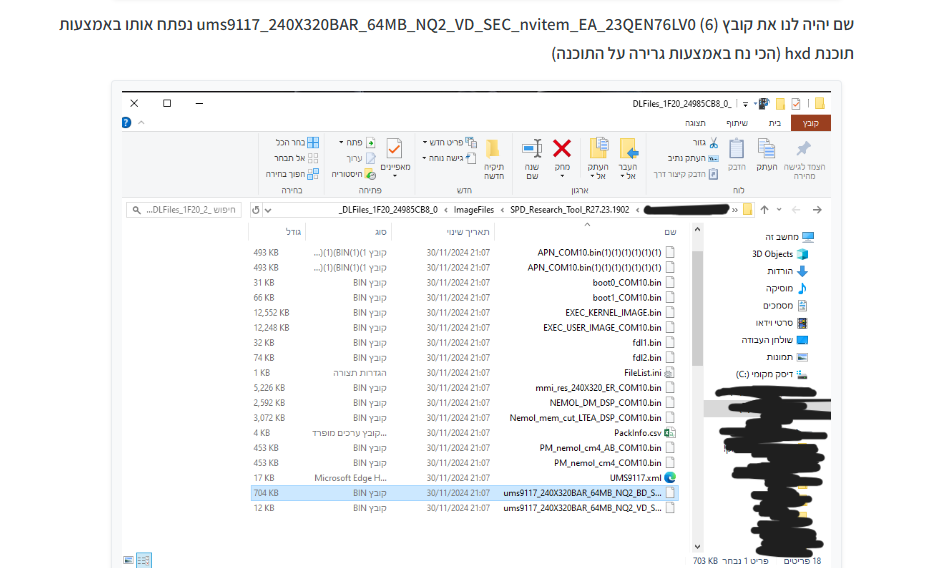The width and height of the screenshot is (925, 568).
Task: Click the Forward navigation arrow
Action: click(796, 210)
